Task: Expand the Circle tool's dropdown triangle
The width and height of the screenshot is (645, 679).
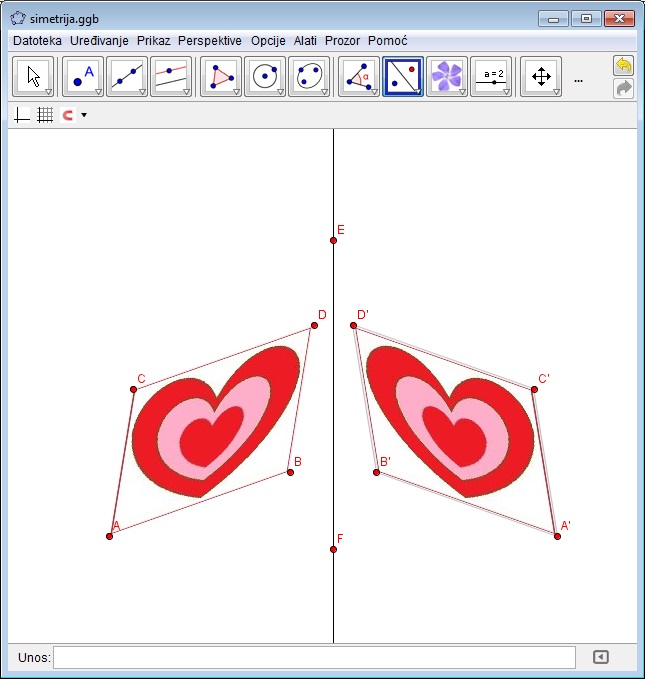Action: [x=281, y=92]
